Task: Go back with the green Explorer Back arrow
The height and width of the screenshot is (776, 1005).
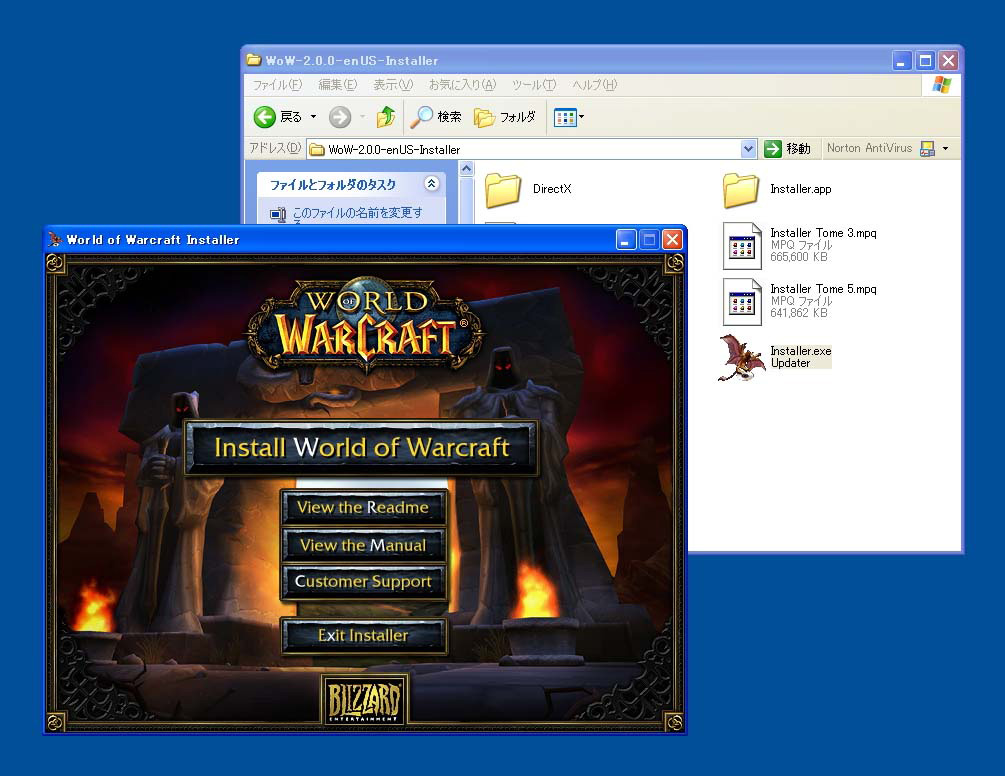Action: click(x=265, y=117)
